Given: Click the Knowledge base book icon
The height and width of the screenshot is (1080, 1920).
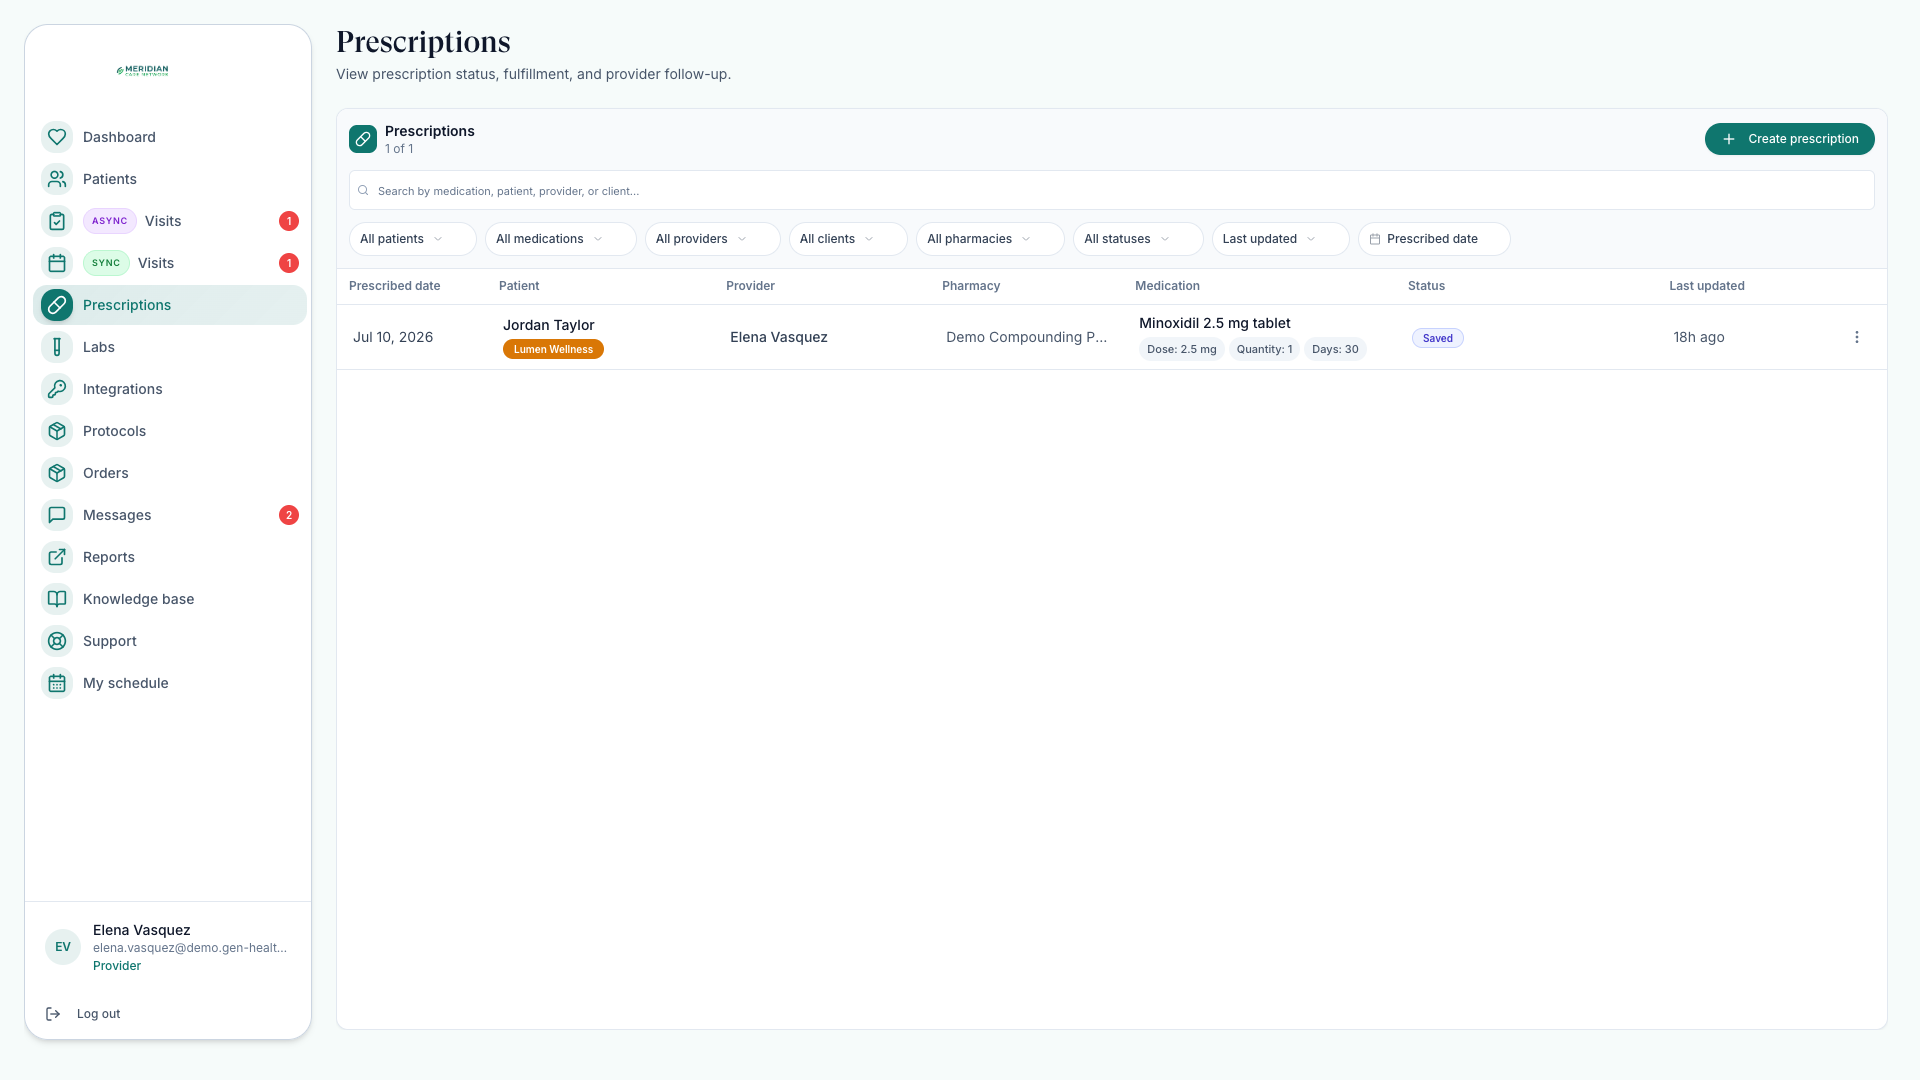Looking at the screenshot, I should click(57, 599).
